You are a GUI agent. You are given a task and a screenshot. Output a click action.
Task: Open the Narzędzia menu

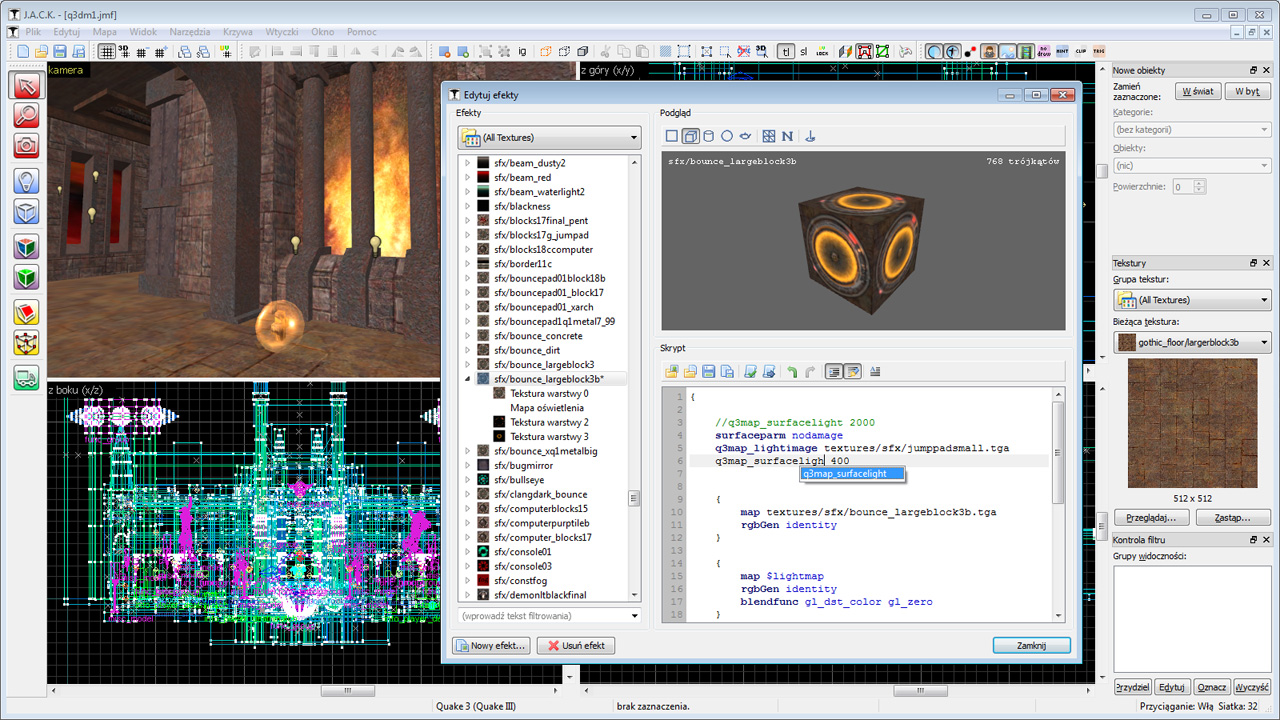coord(190,32)
